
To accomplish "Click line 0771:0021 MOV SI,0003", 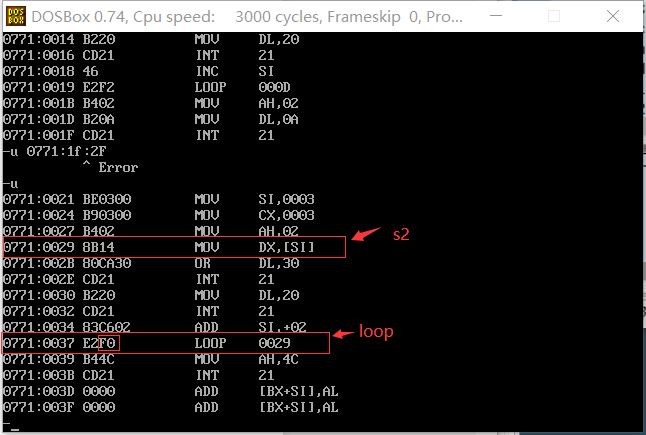I will click(159, 199).
